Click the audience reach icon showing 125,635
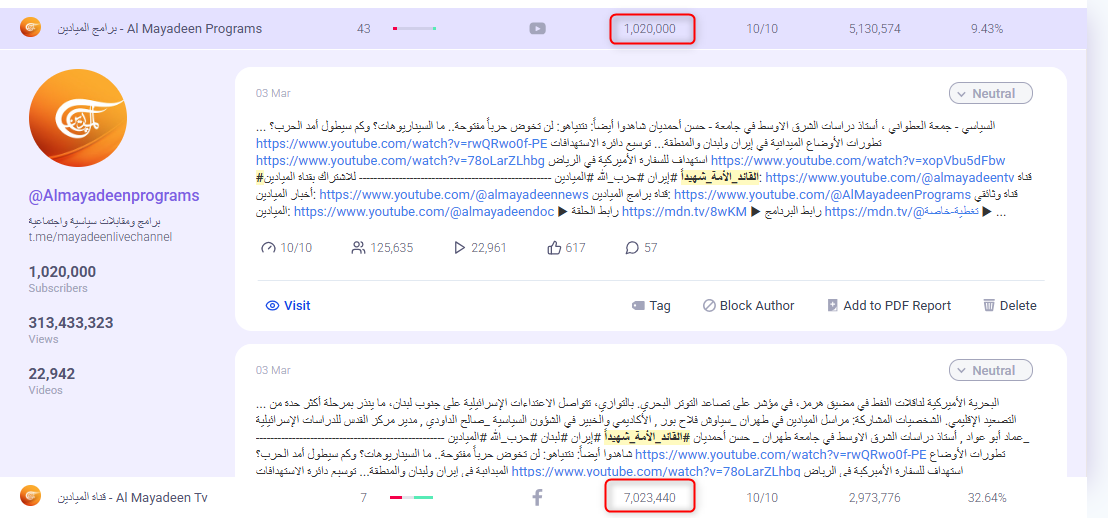Image resolution: width=1108 pixels, height=518 pixels. coord(358,248)
